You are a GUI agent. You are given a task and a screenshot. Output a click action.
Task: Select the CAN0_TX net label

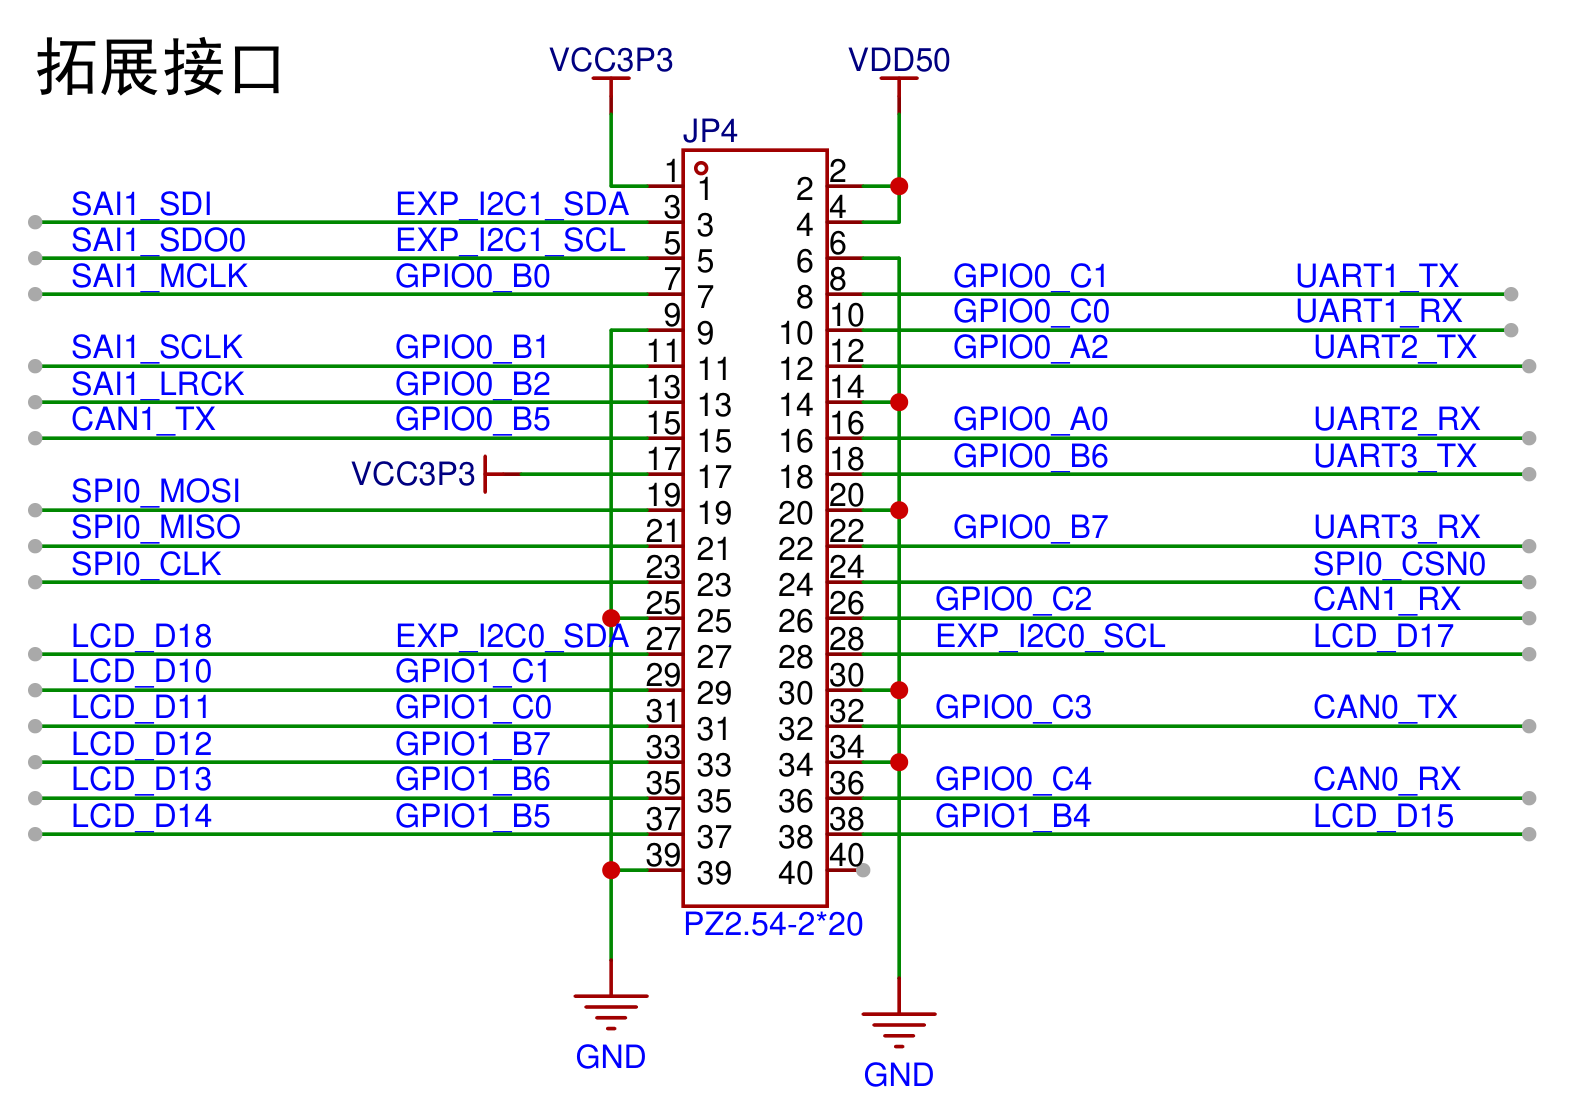[x=1385, y=707]
